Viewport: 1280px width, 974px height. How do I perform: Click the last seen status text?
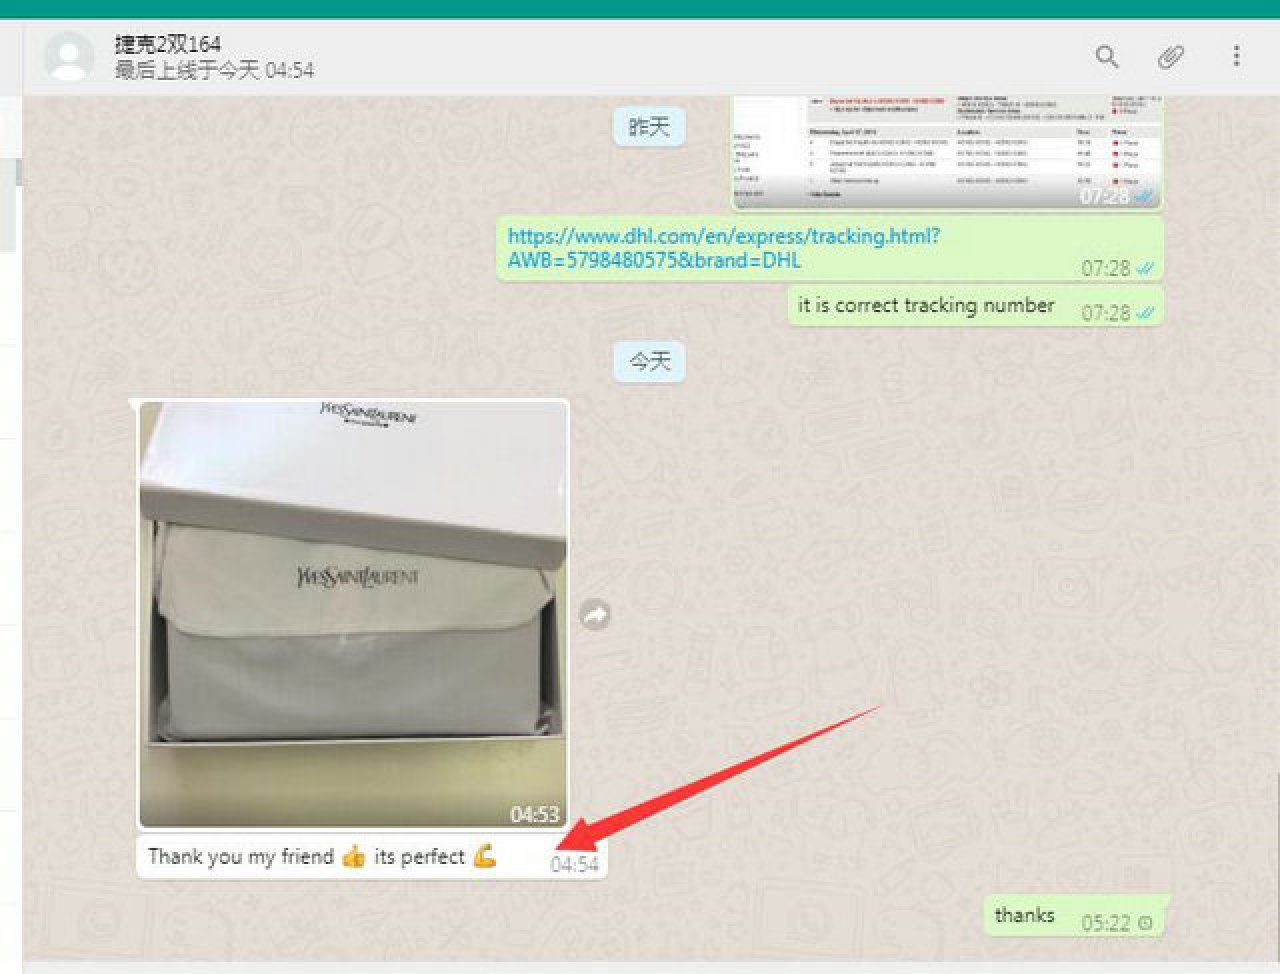pos(214,71)
